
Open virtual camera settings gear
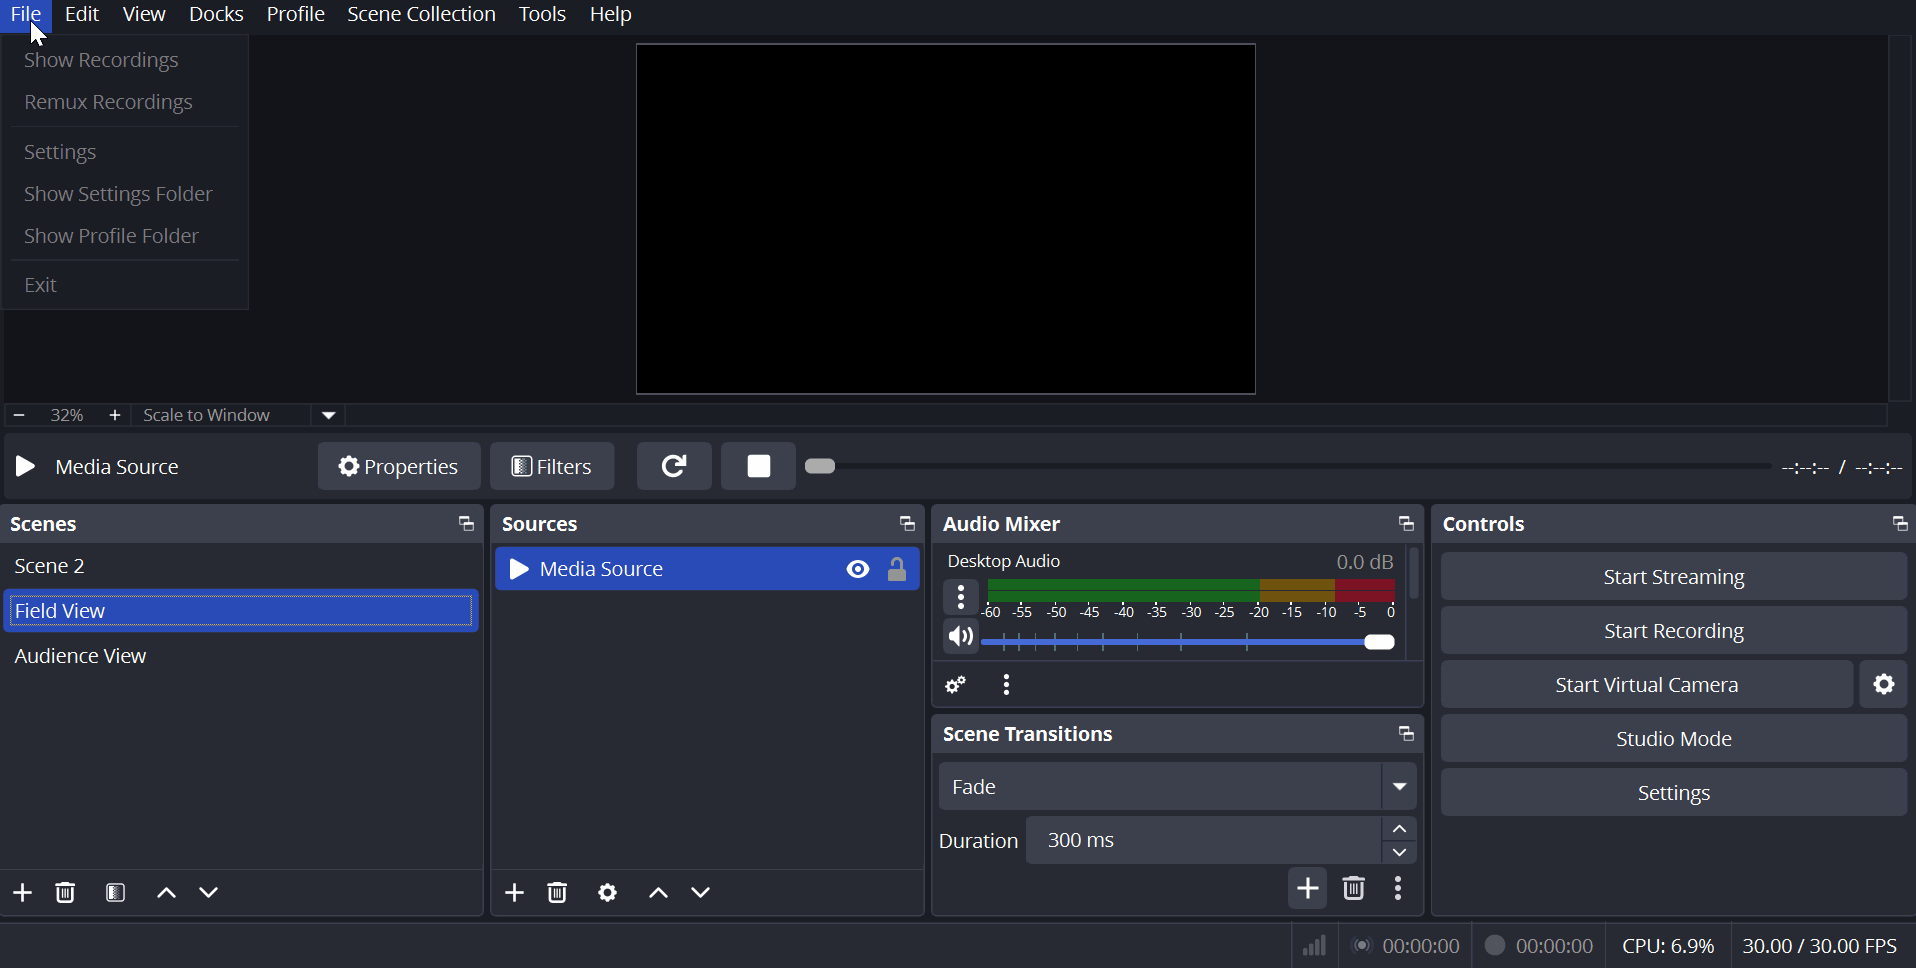coord(1884,685)
